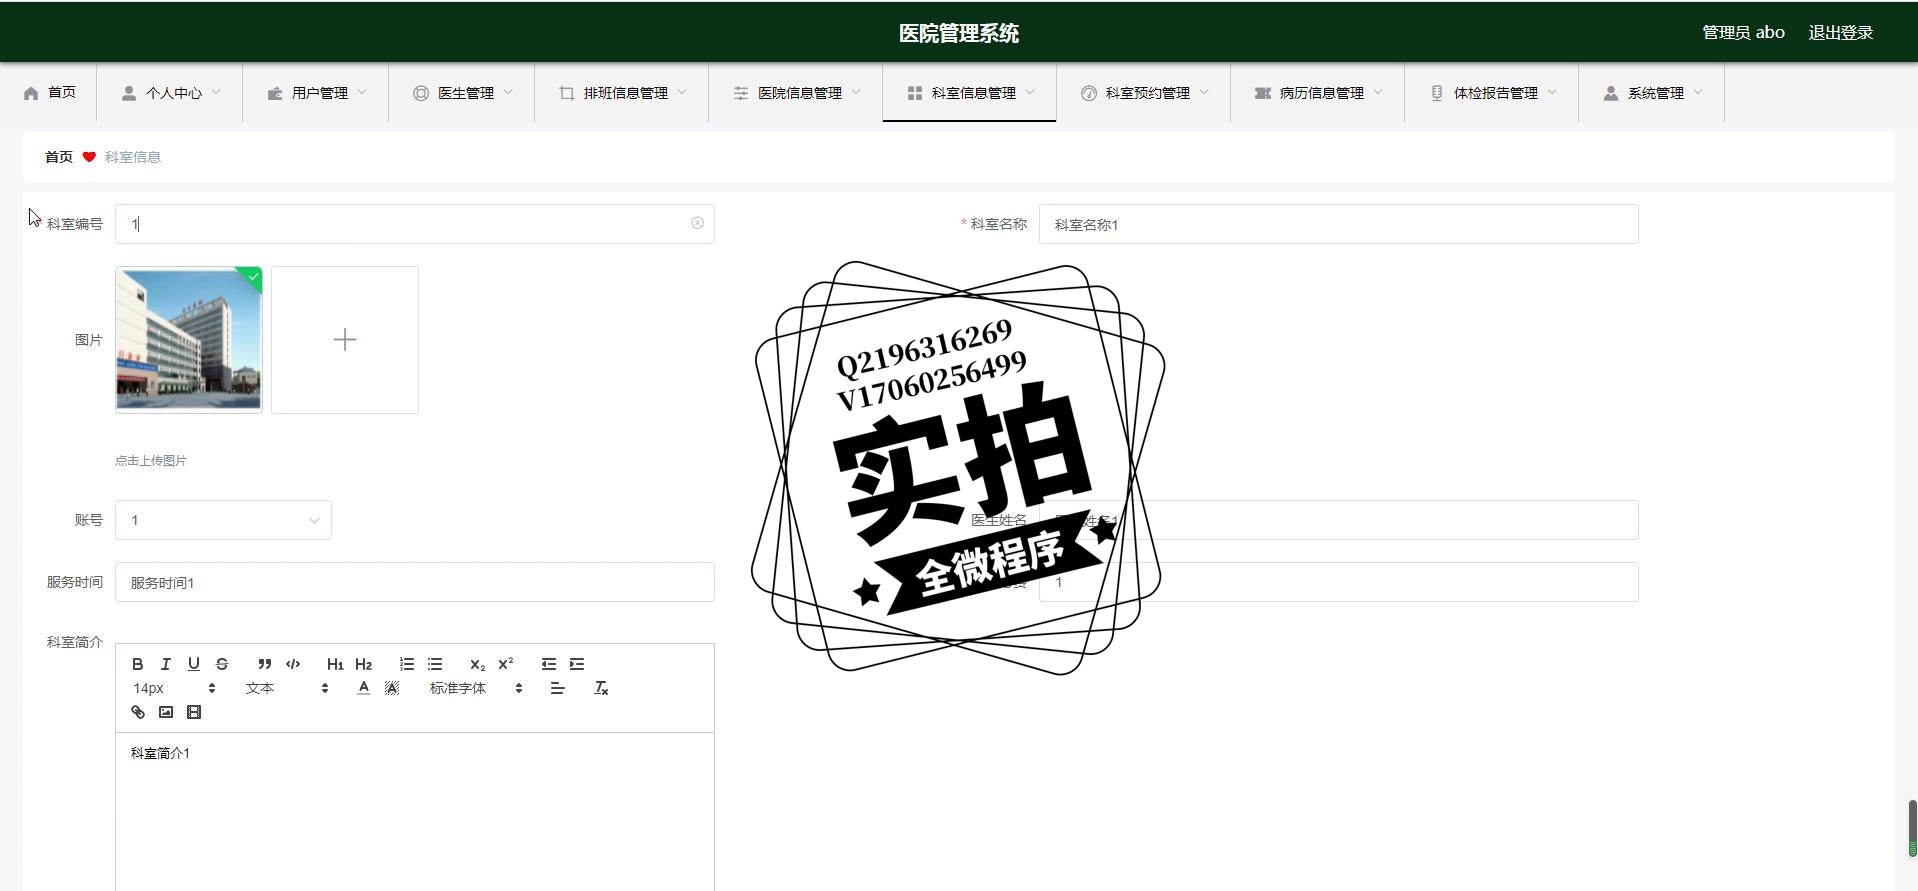Click the plus icon to upload a picture
This screenshot has width=1918, height=891.
coord(345,340)
